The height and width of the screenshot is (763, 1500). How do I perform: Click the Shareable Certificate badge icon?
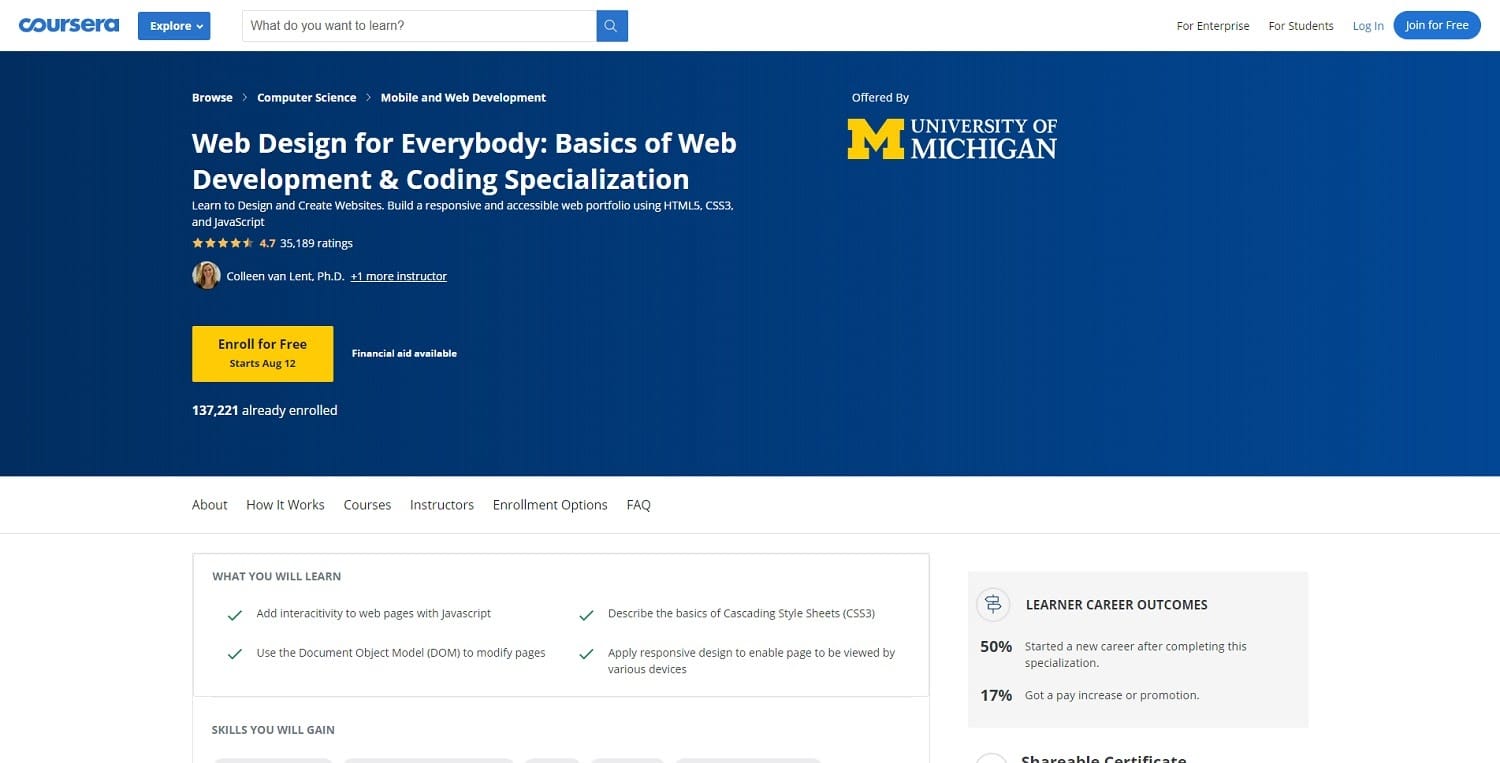(x=992, y=758)
